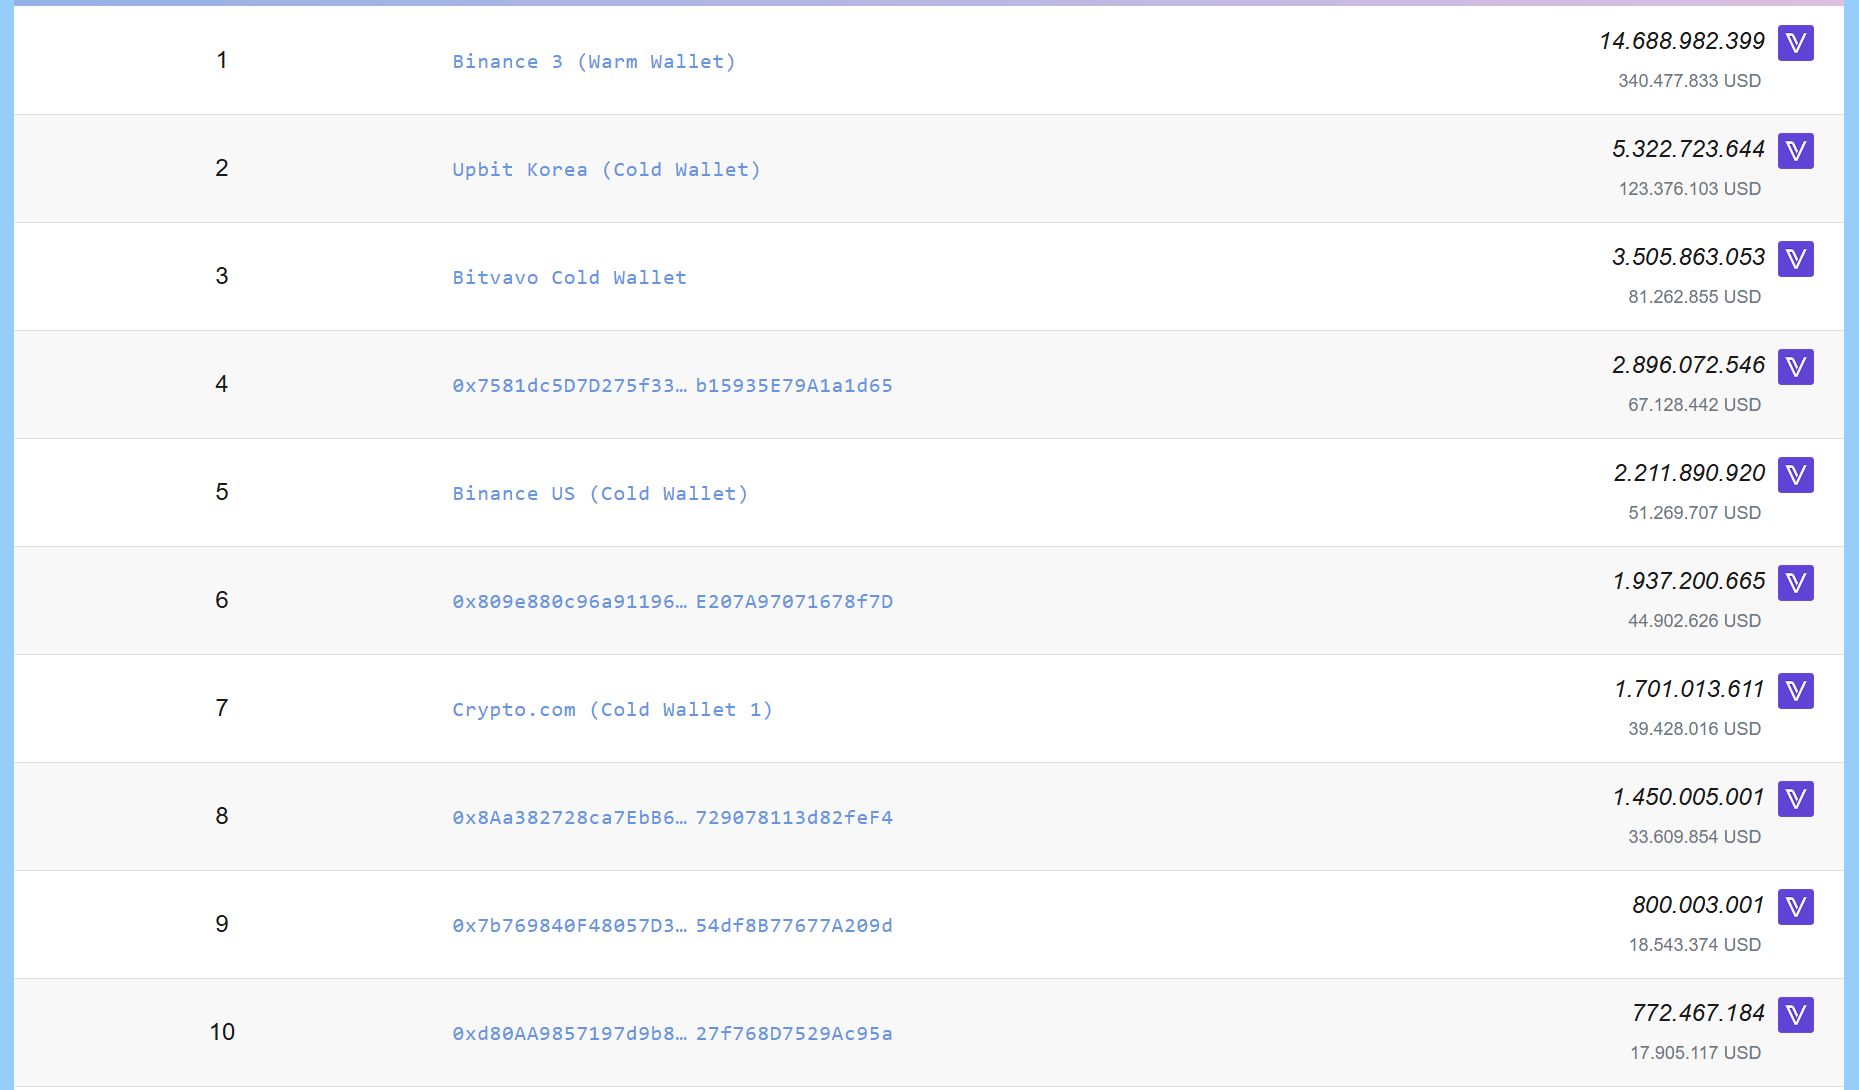
Task: Select balance value 1.701.013.611
Action: [x=1690, y=689]
